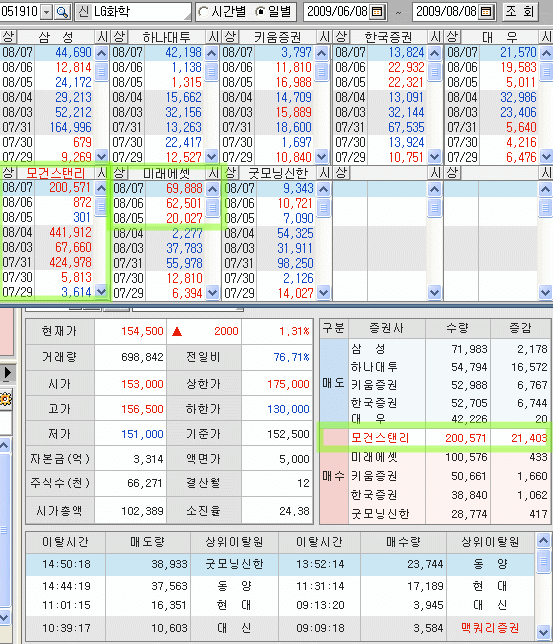Viewport: 553px width, 644px height.
Task: Click scroll-up arrow in 삼성 panel
Action: 101,53
